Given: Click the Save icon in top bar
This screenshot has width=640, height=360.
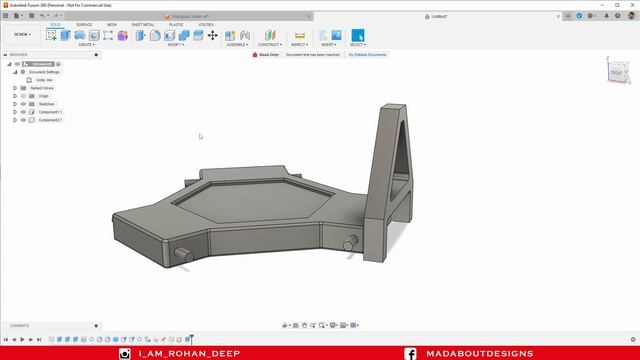Looking at the screenshot, I should pyautogui.click(x=31, y=16).
